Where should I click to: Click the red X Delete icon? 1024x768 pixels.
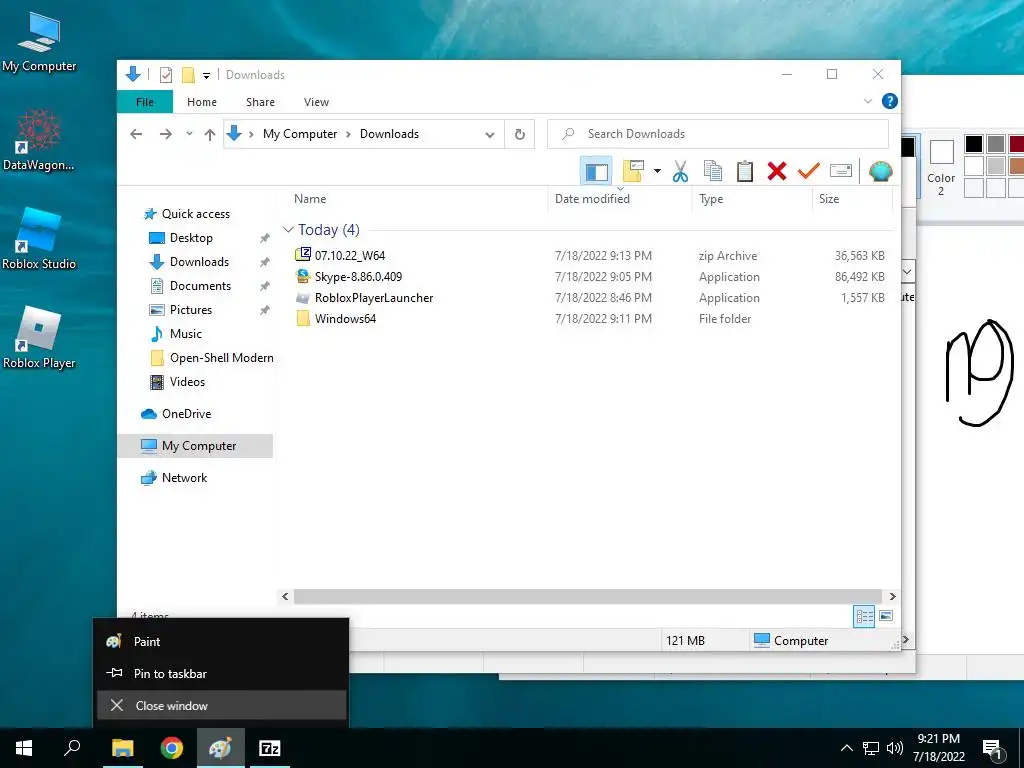[x=776, y=171]
